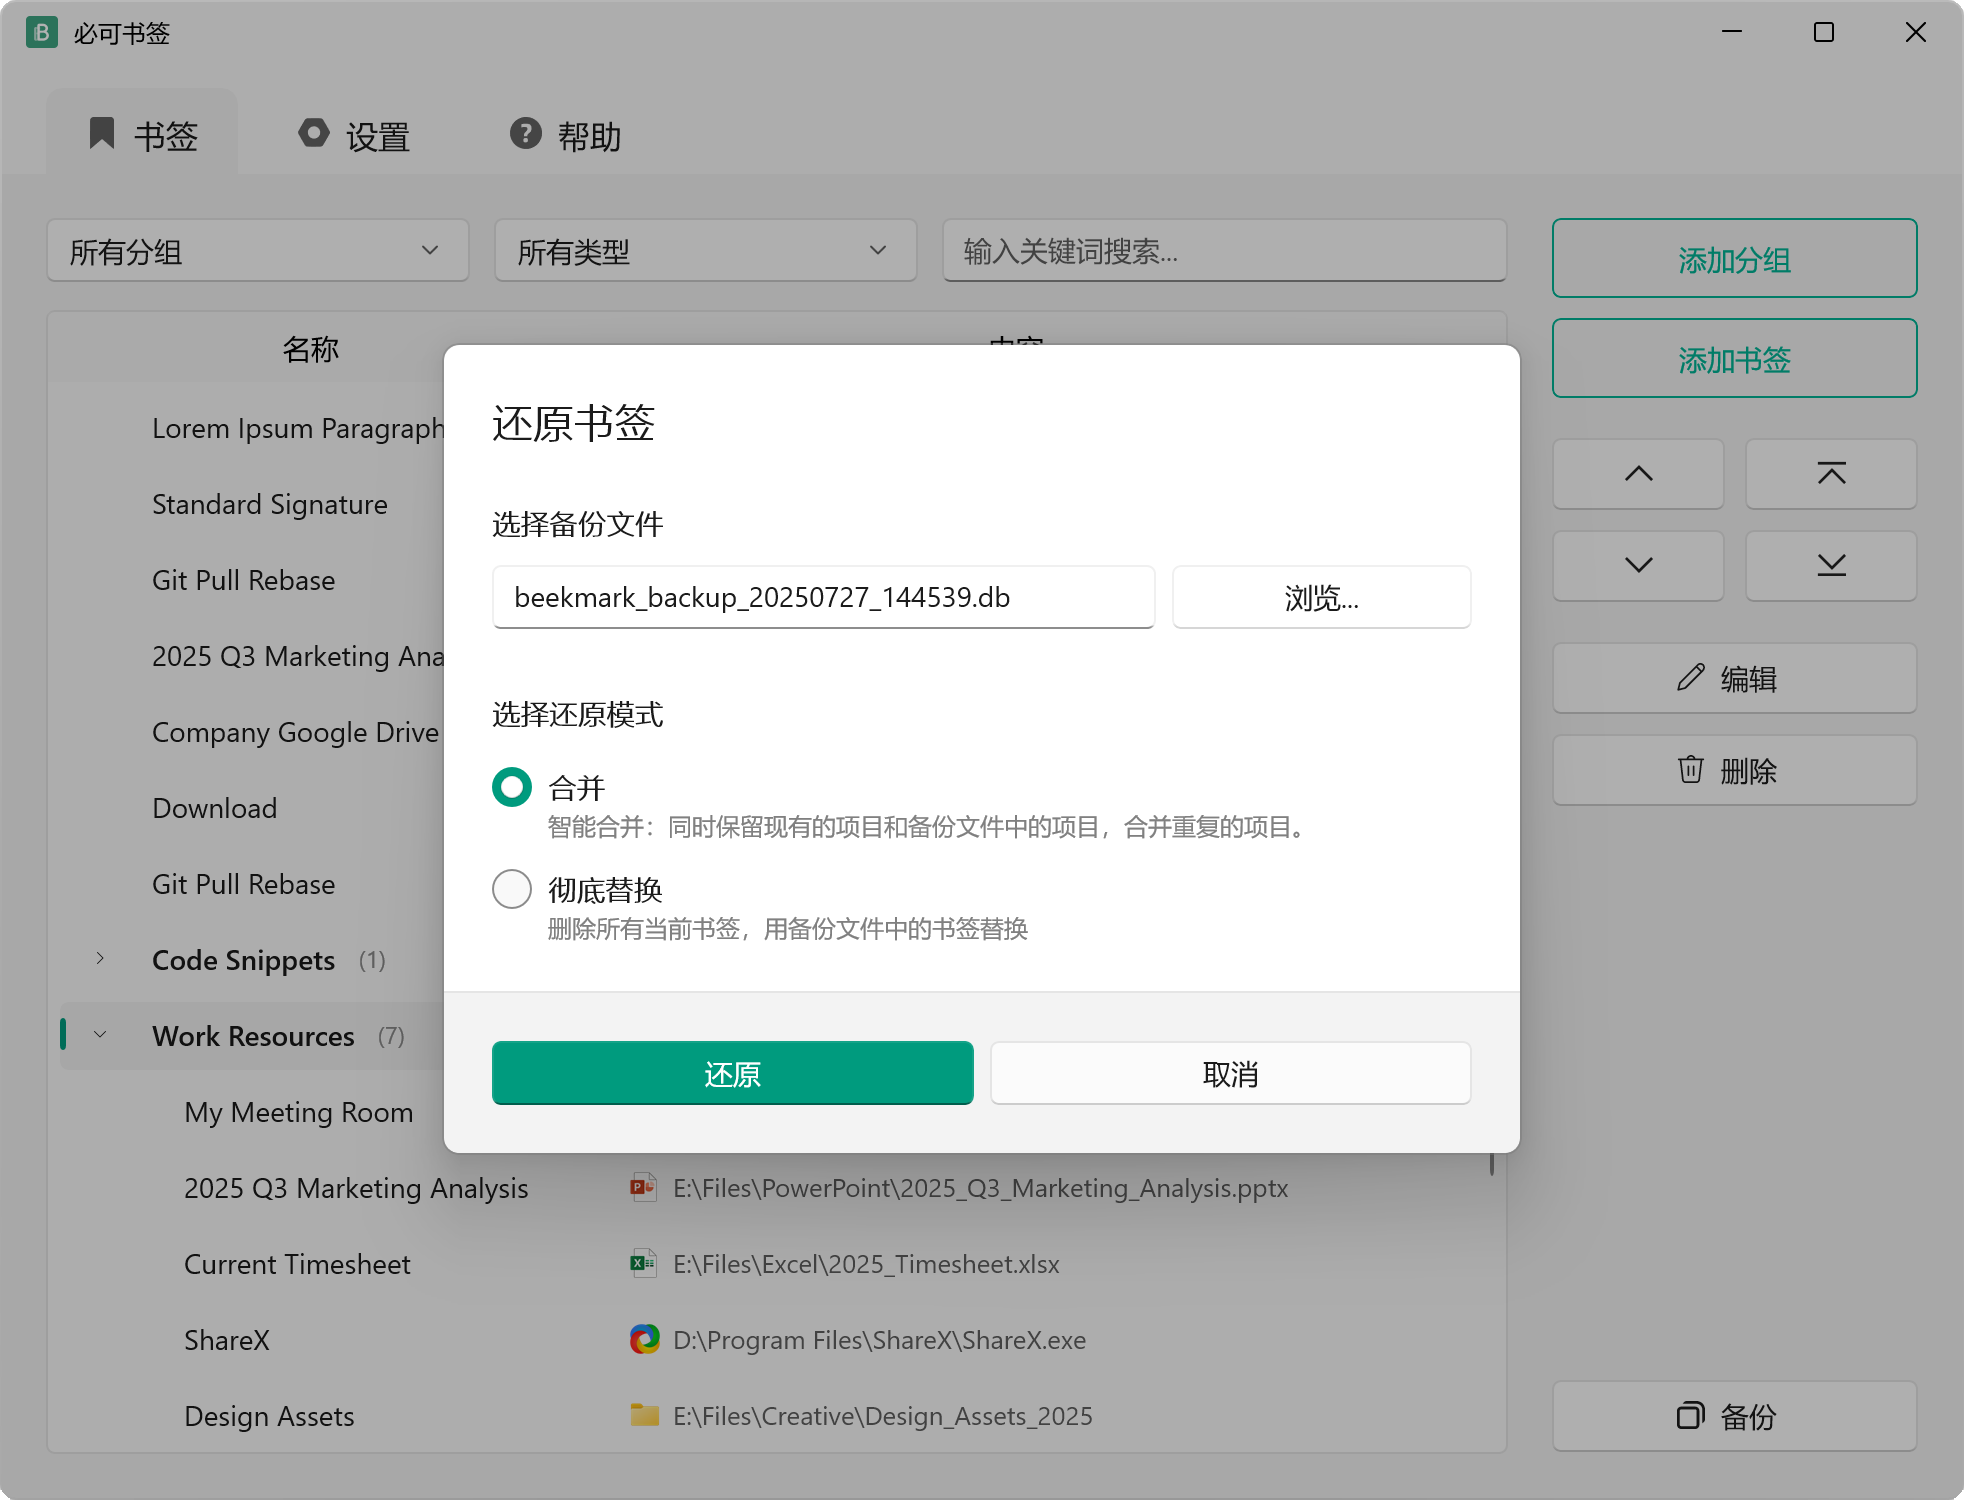Screen dimensions: 1964x1500
Task: Expand the Code Snippets group
Action: point(100,959)
